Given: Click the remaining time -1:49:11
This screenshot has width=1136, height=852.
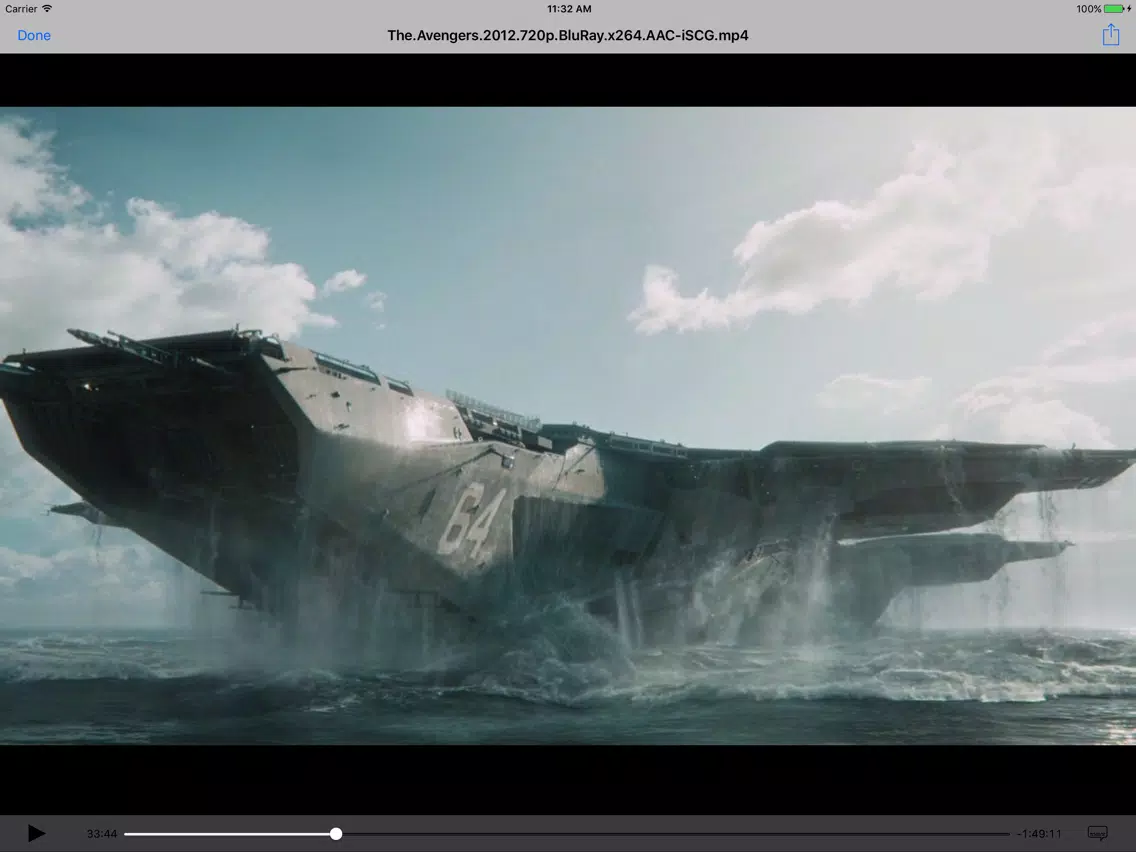Looking at the screenshot, I should (1039, 834).
